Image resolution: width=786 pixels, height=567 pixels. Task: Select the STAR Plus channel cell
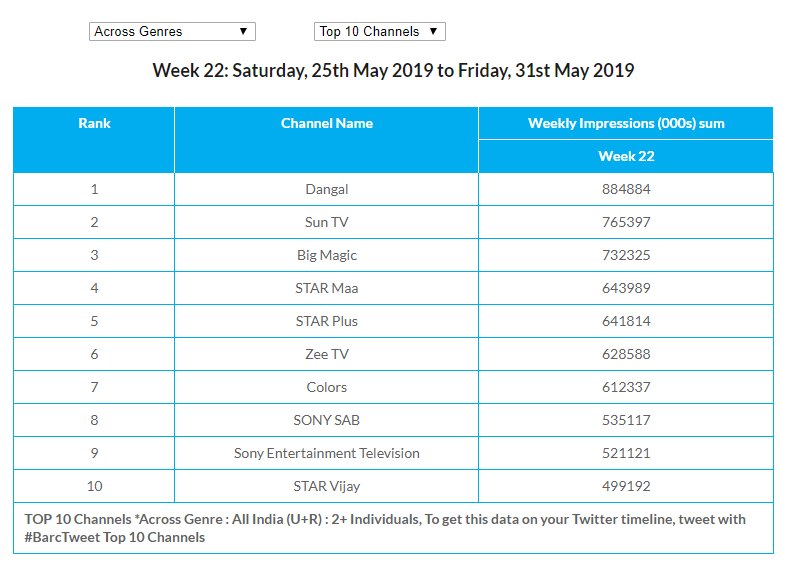click(x=327, y=321)
